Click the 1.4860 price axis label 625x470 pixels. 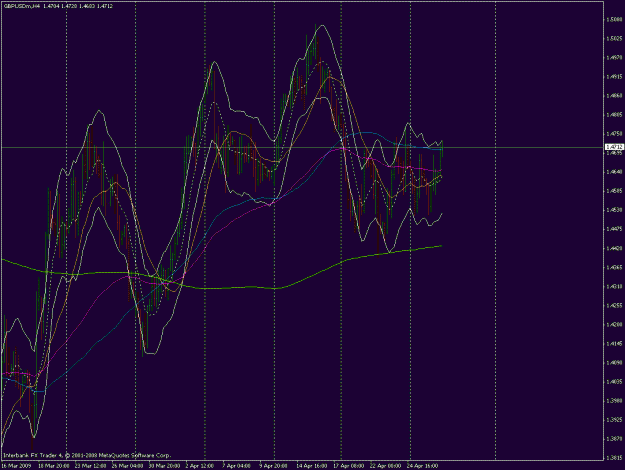614,96
